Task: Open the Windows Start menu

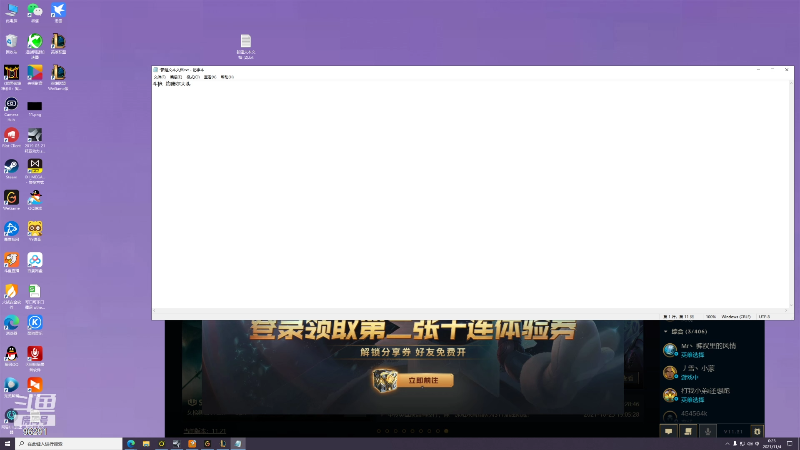Action: pyautogui.click(x=7, y=444)
